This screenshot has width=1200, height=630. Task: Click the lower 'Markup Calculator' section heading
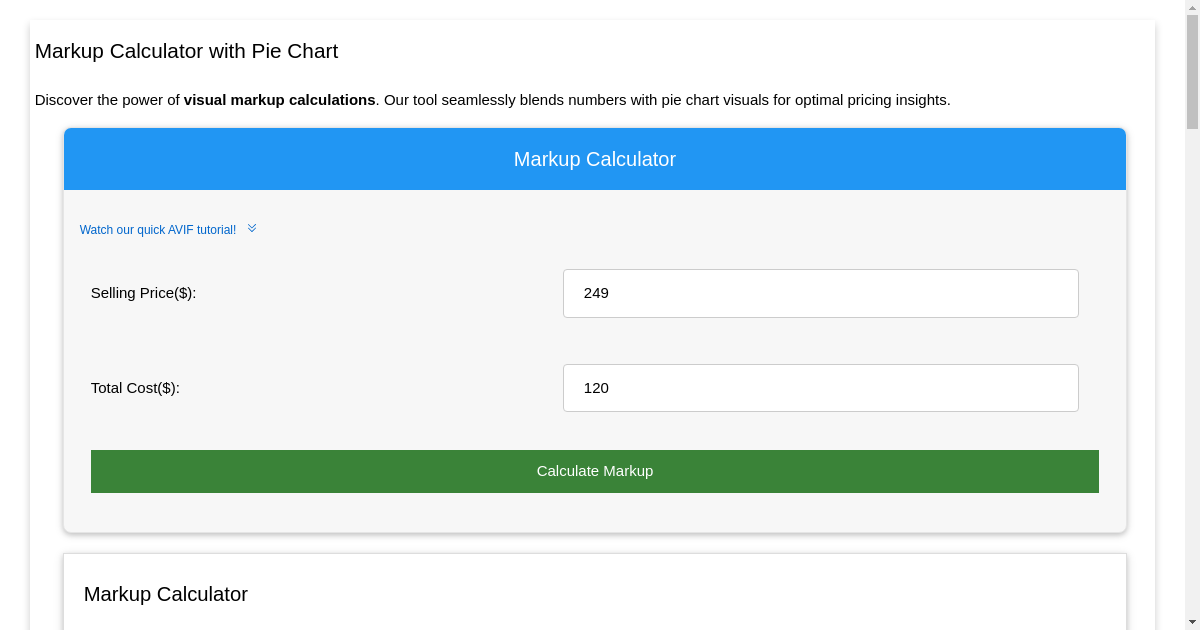pyautogui.click(x=165, y=594)
